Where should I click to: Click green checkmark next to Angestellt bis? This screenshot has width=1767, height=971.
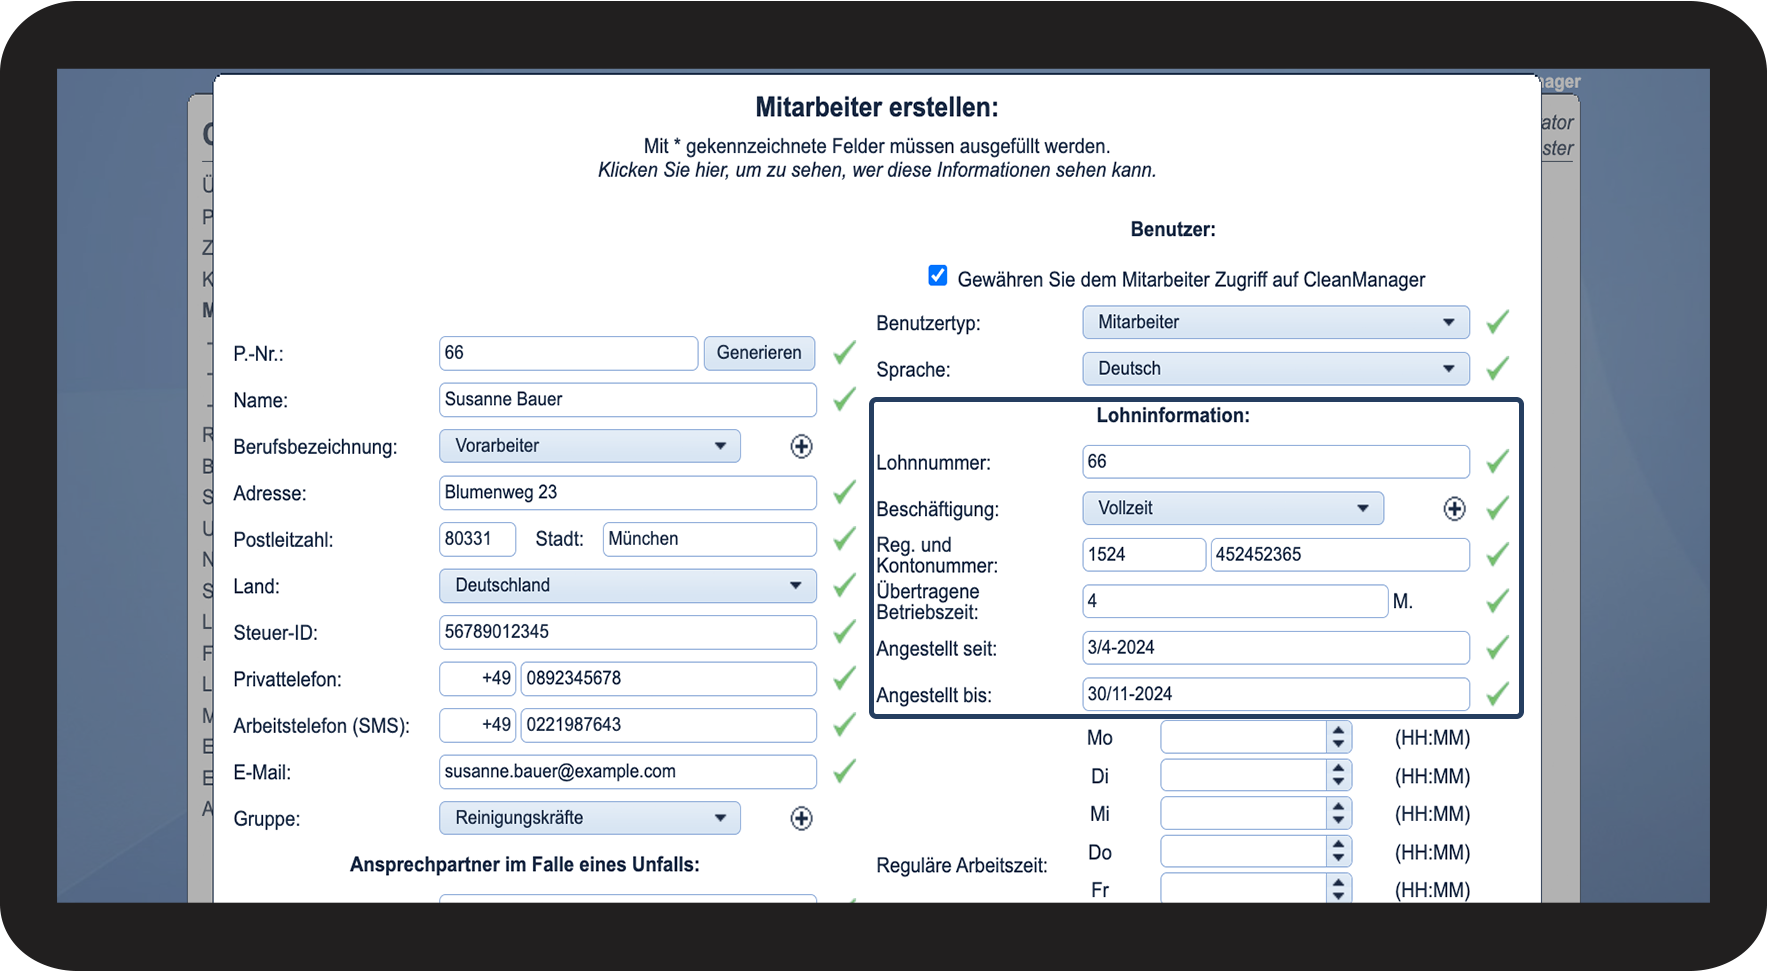[x=1497, y=694]
